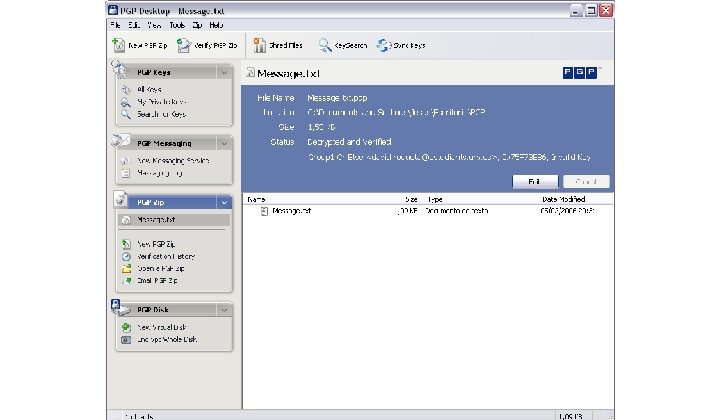Click the PGP Disk panel header
The height and width of the screenshot is (420, 720).
[x=172, y=310]
